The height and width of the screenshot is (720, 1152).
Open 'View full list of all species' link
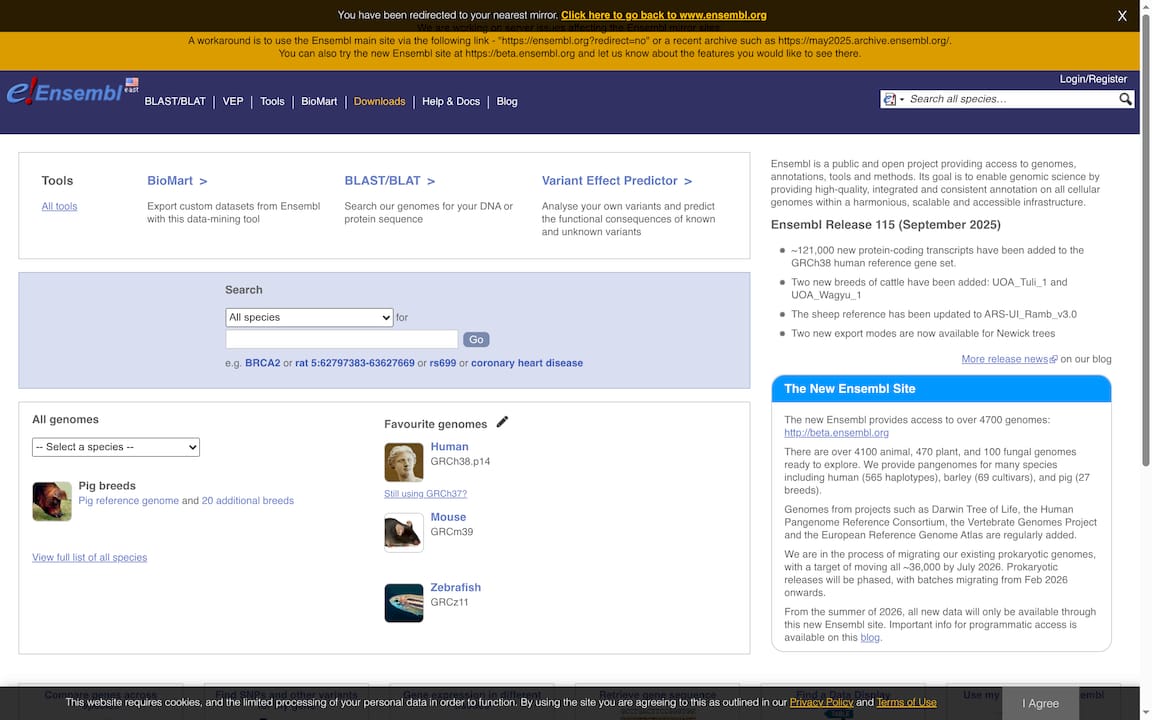point(89,557)
